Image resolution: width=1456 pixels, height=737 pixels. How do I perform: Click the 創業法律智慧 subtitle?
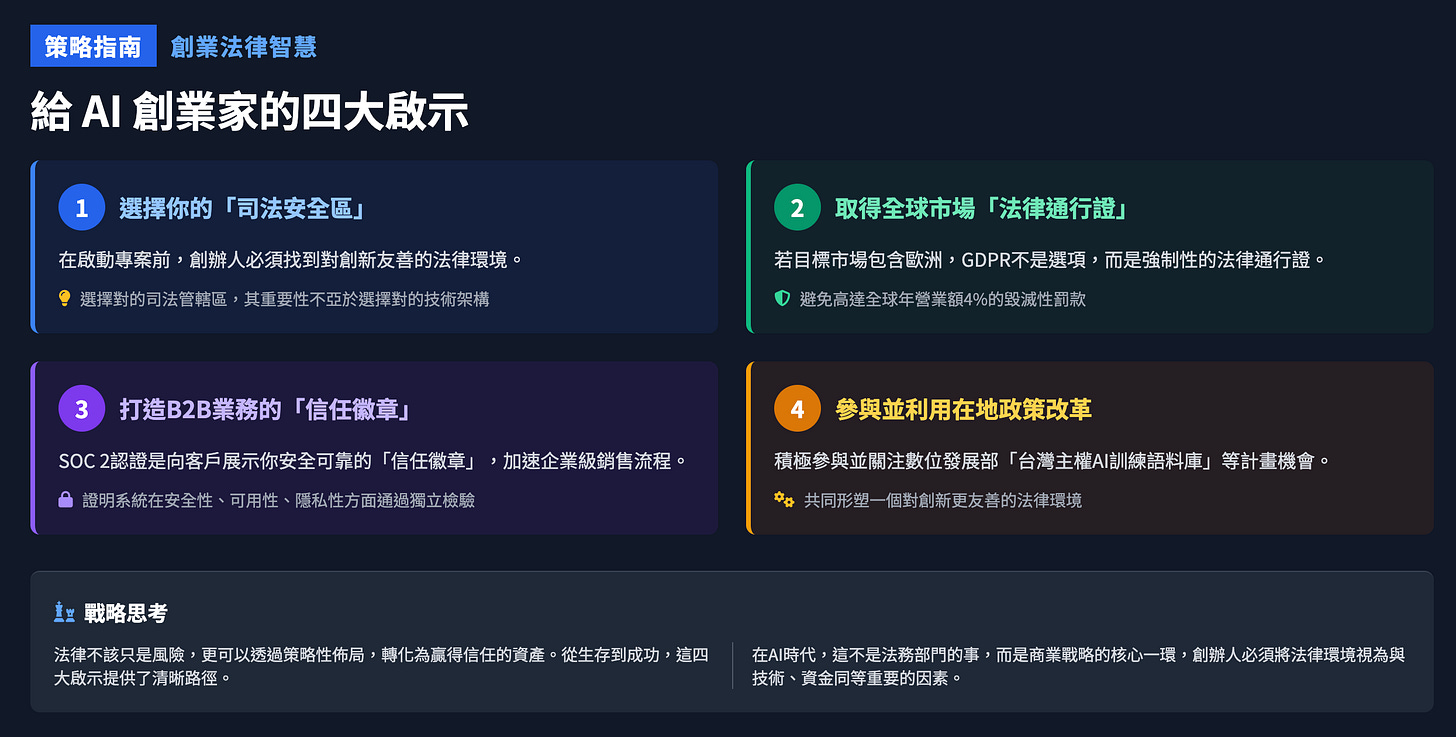pyautogui.click(x=244, y=47)
